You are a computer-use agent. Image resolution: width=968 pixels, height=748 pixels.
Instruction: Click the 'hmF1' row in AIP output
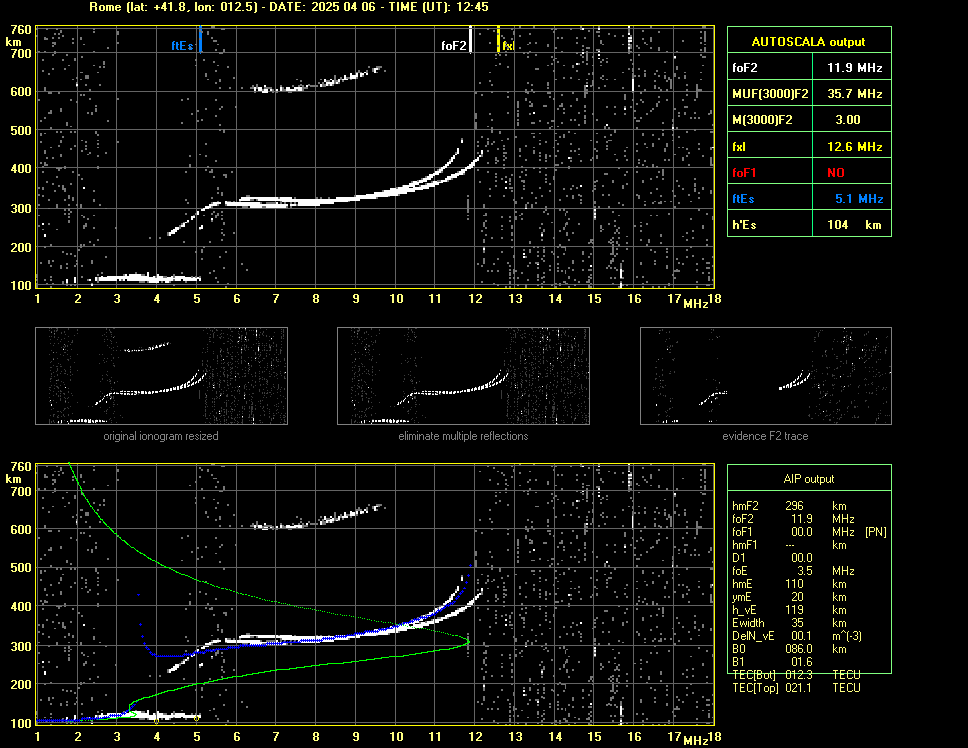click(x=788, y=545)
